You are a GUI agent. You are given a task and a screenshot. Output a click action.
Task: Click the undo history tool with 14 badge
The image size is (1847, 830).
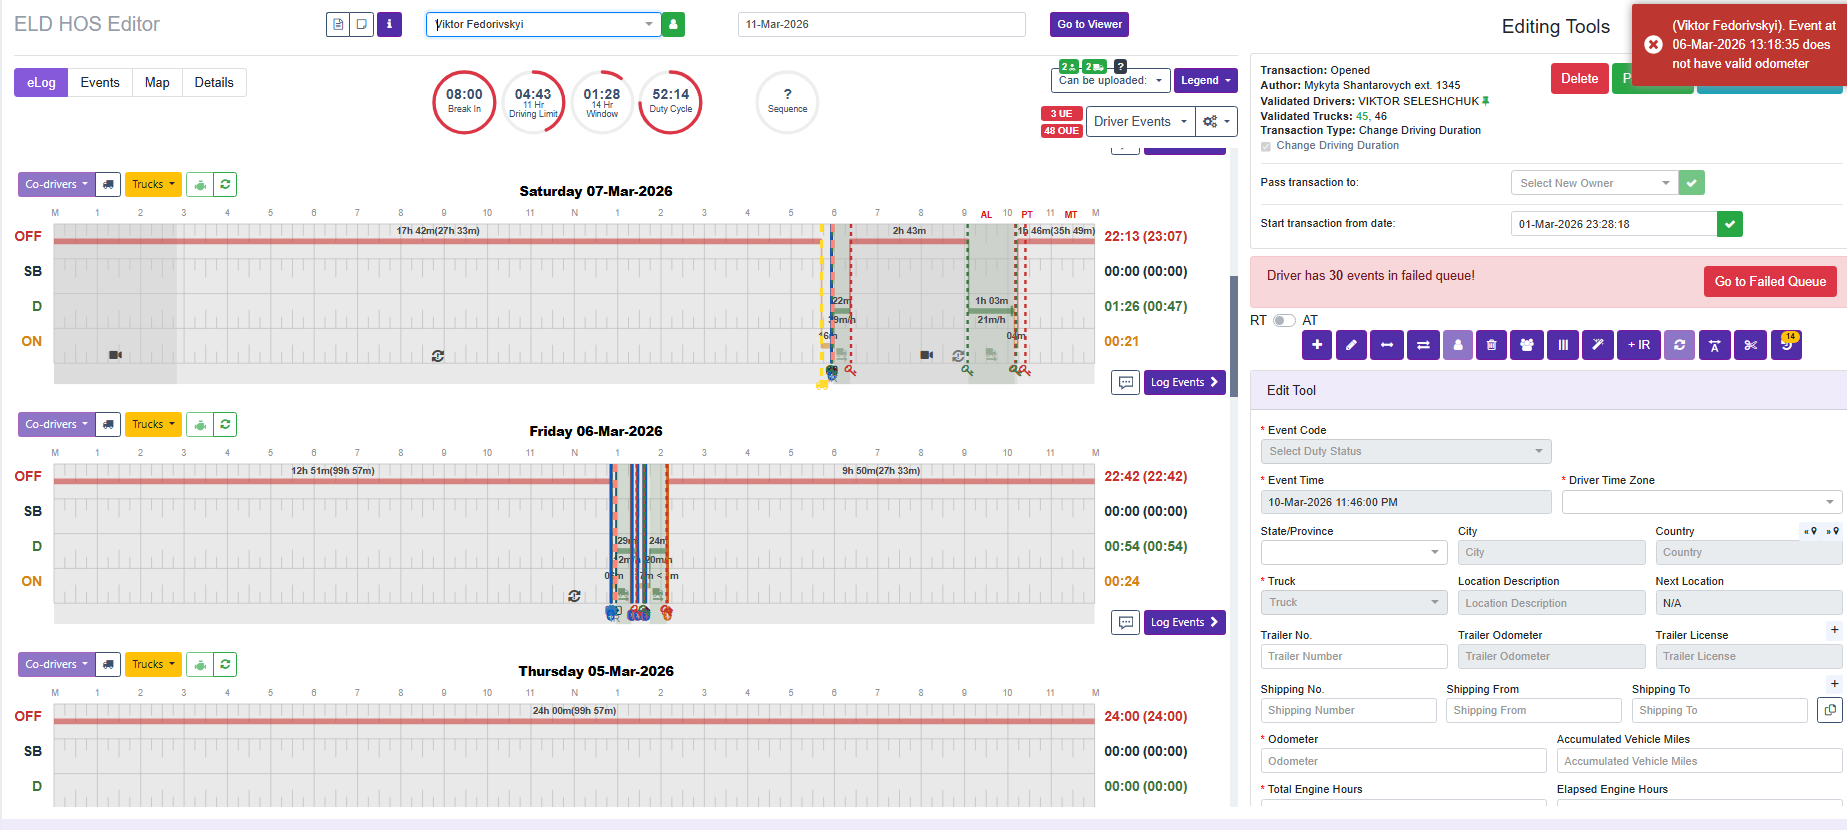tap(1786, 345)
